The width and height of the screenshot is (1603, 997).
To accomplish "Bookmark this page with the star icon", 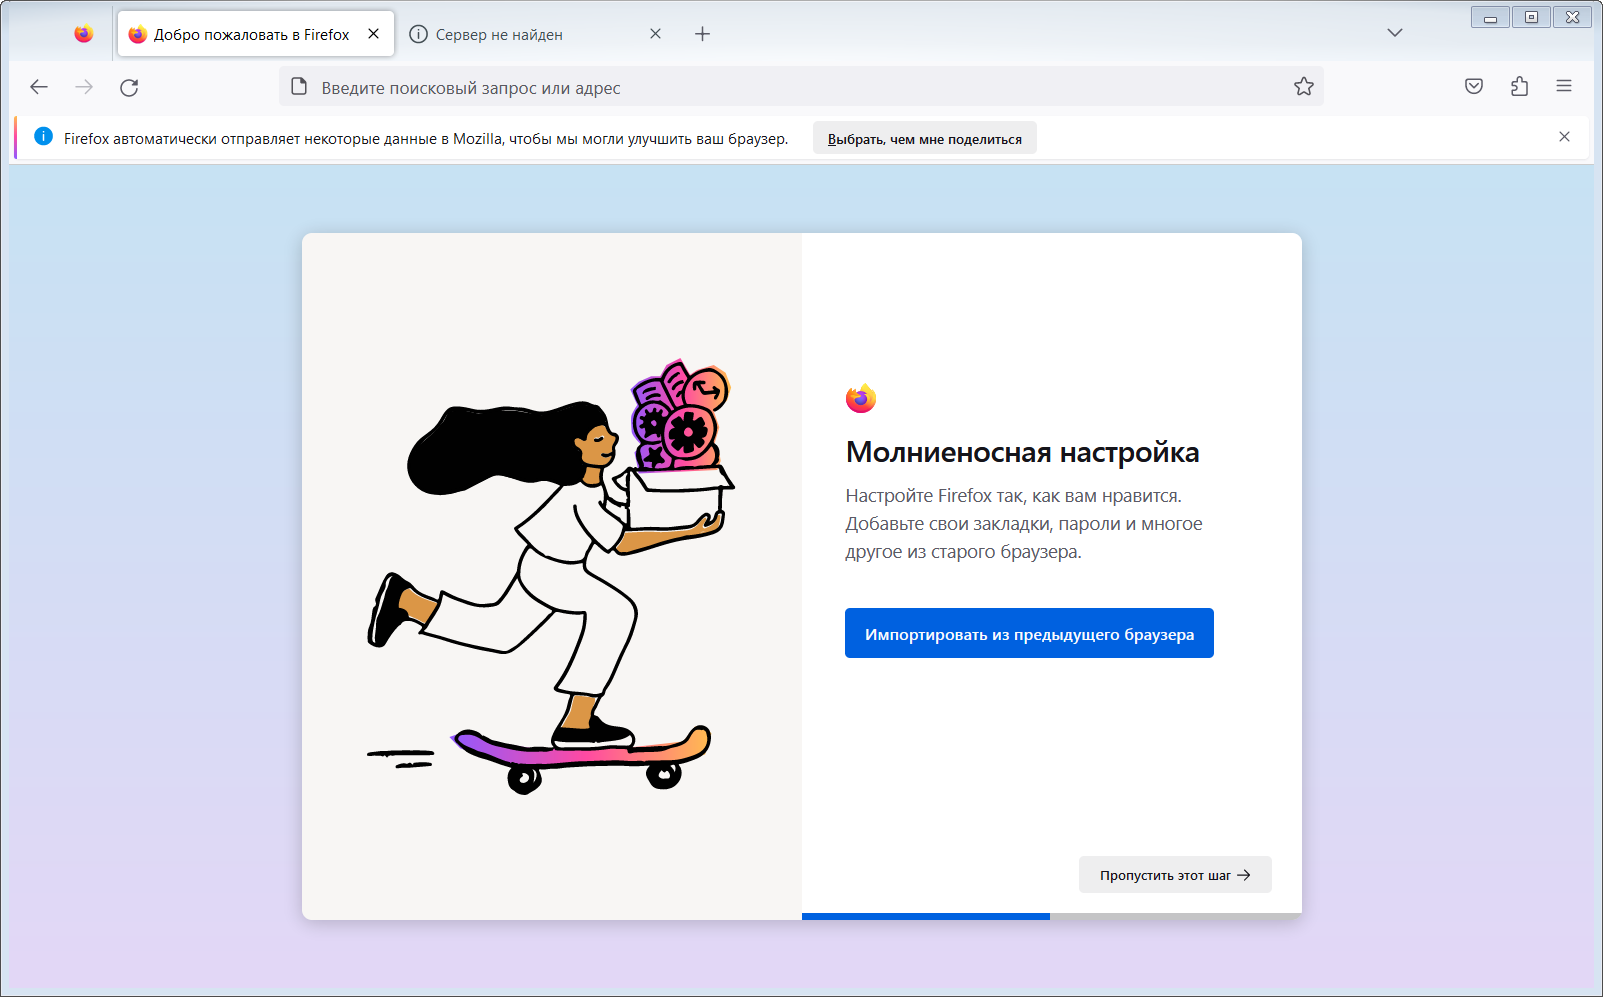I will click(1303, 87).
